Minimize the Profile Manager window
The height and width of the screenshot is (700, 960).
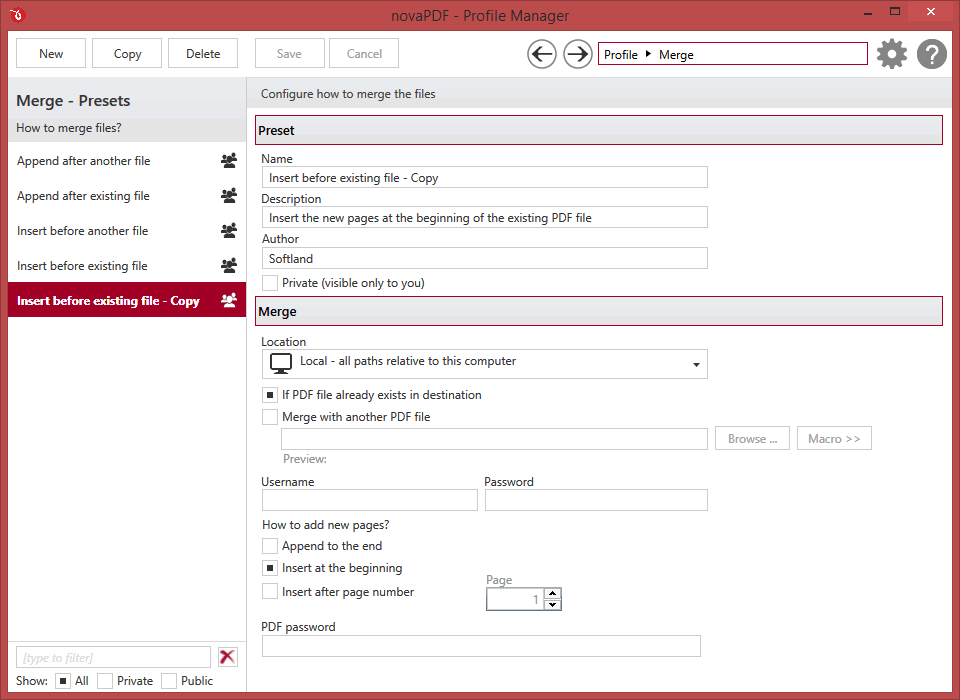pos(868,13)
